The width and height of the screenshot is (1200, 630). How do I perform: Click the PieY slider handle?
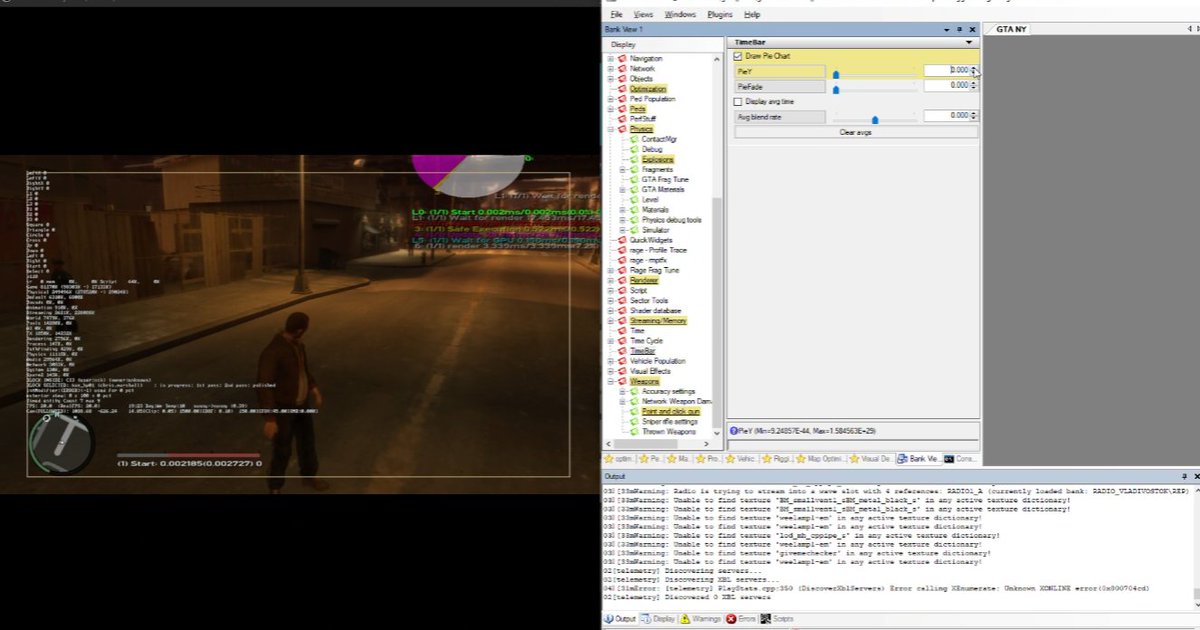836,74
